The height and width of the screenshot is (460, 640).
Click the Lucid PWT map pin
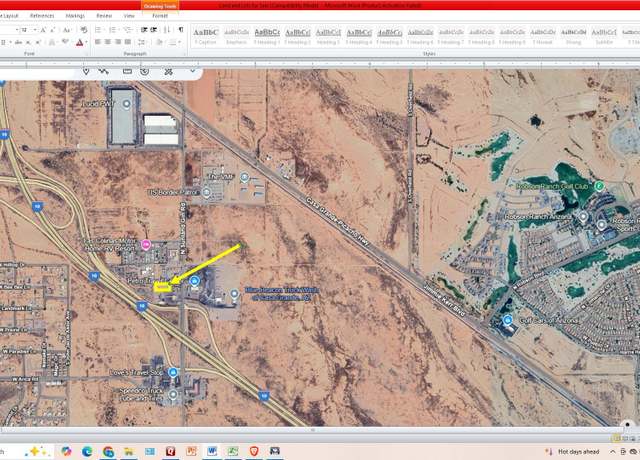click(127, 104)
